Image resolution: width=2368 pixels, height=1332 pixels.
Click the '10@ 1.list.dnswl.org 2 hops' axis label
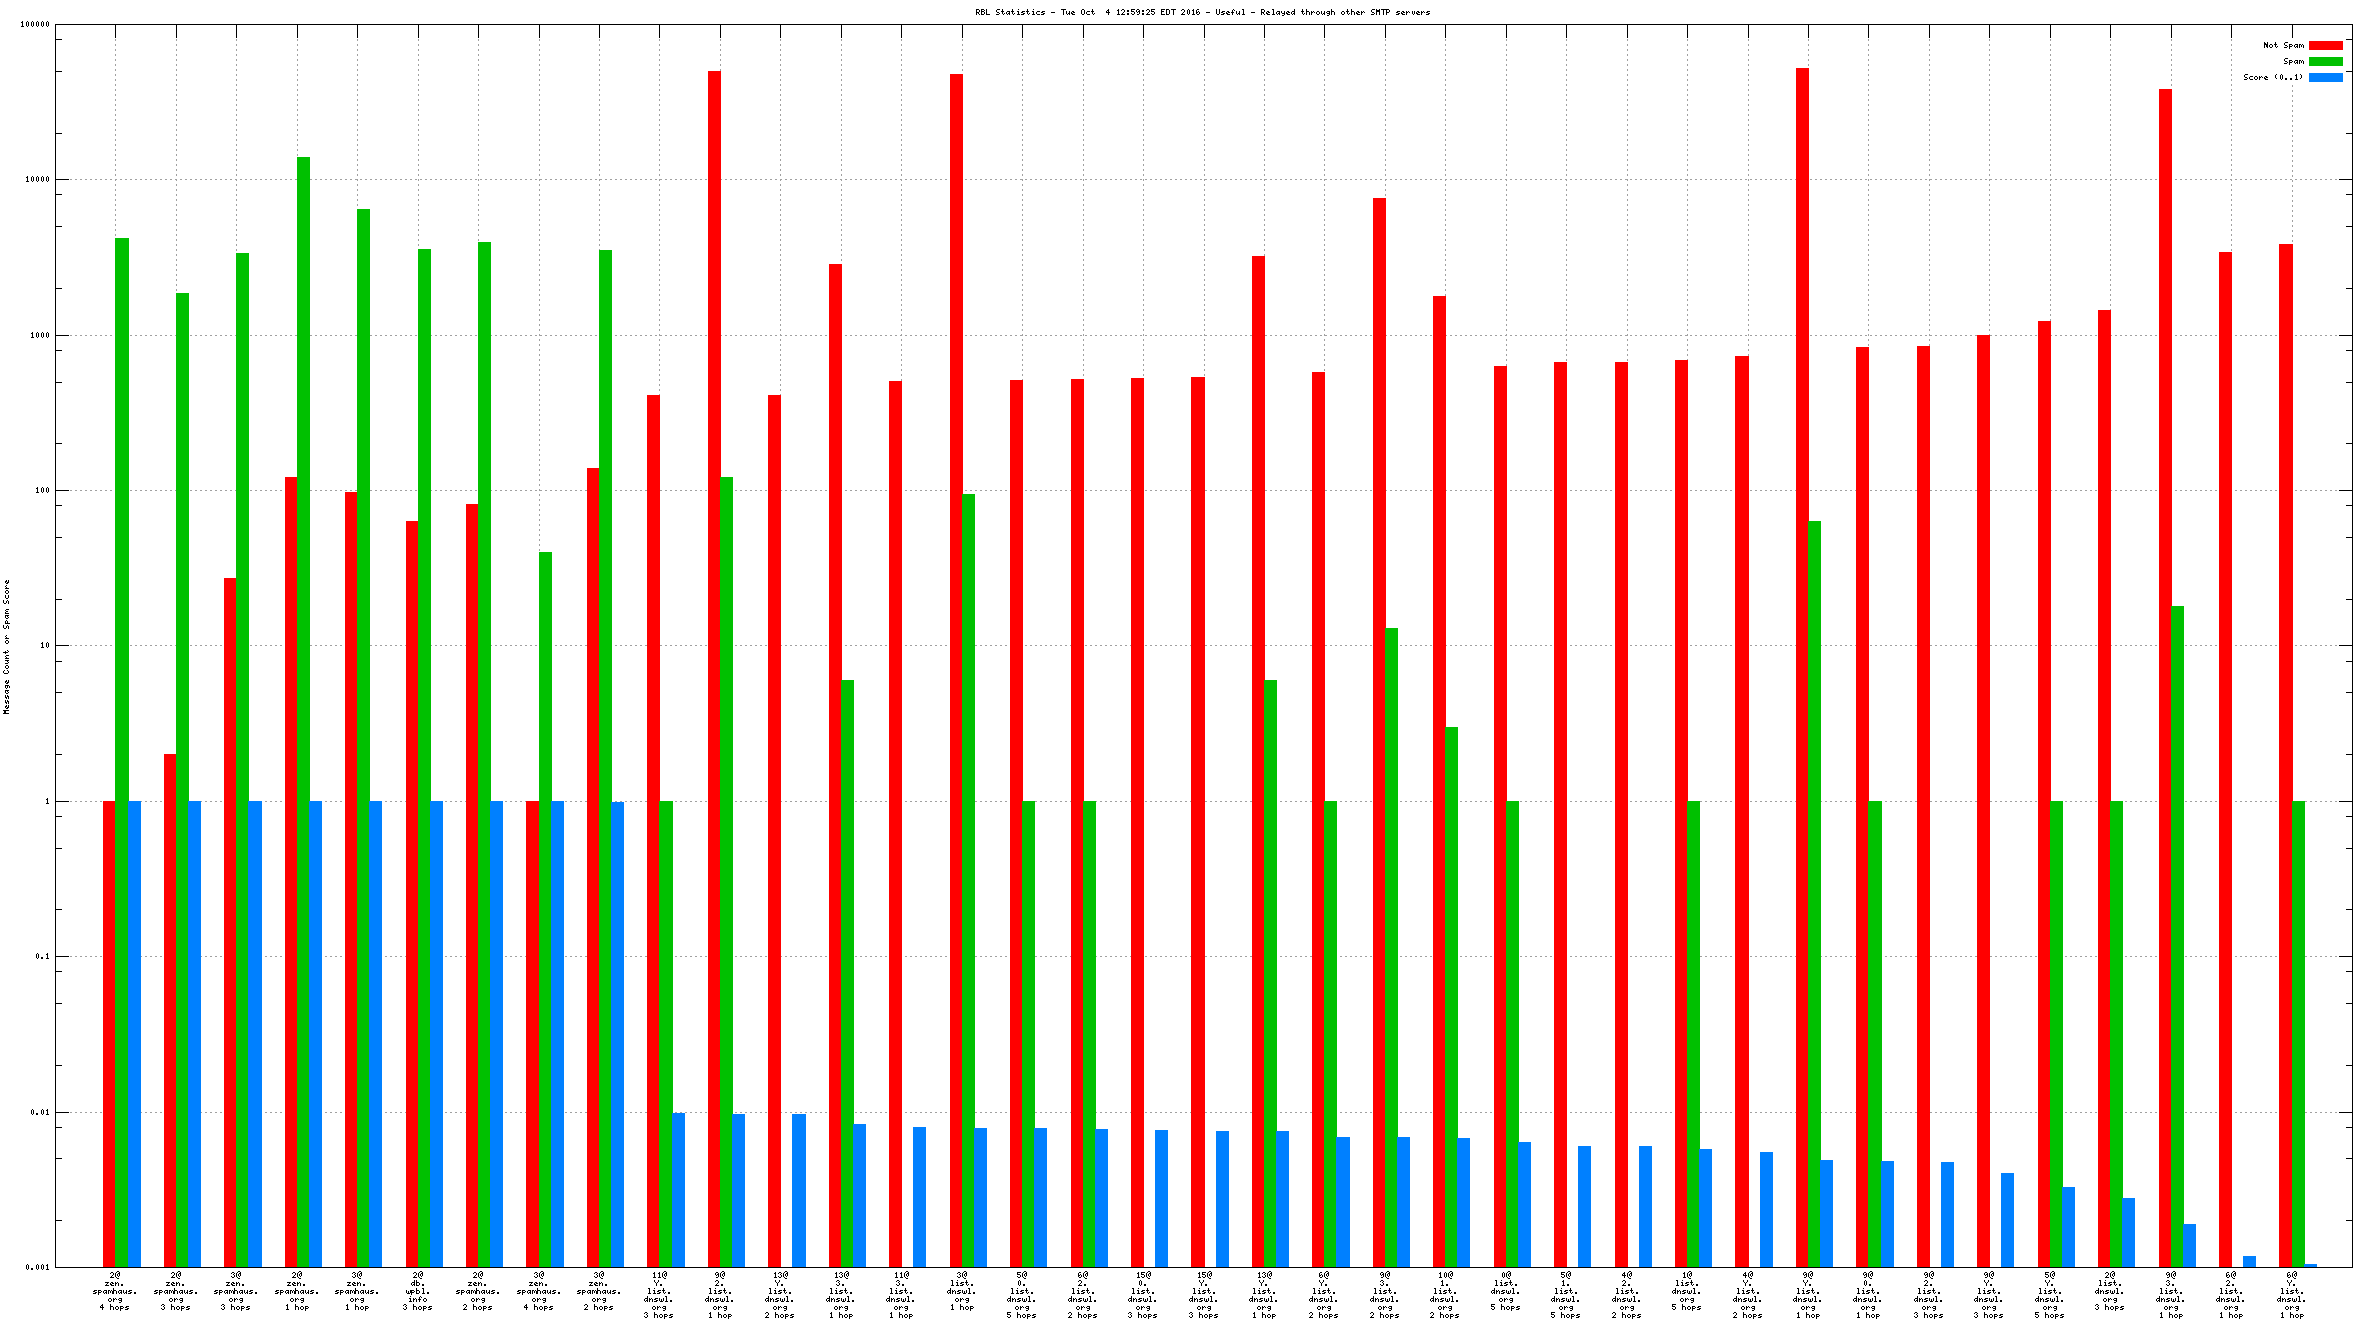pos(1445,1295)
